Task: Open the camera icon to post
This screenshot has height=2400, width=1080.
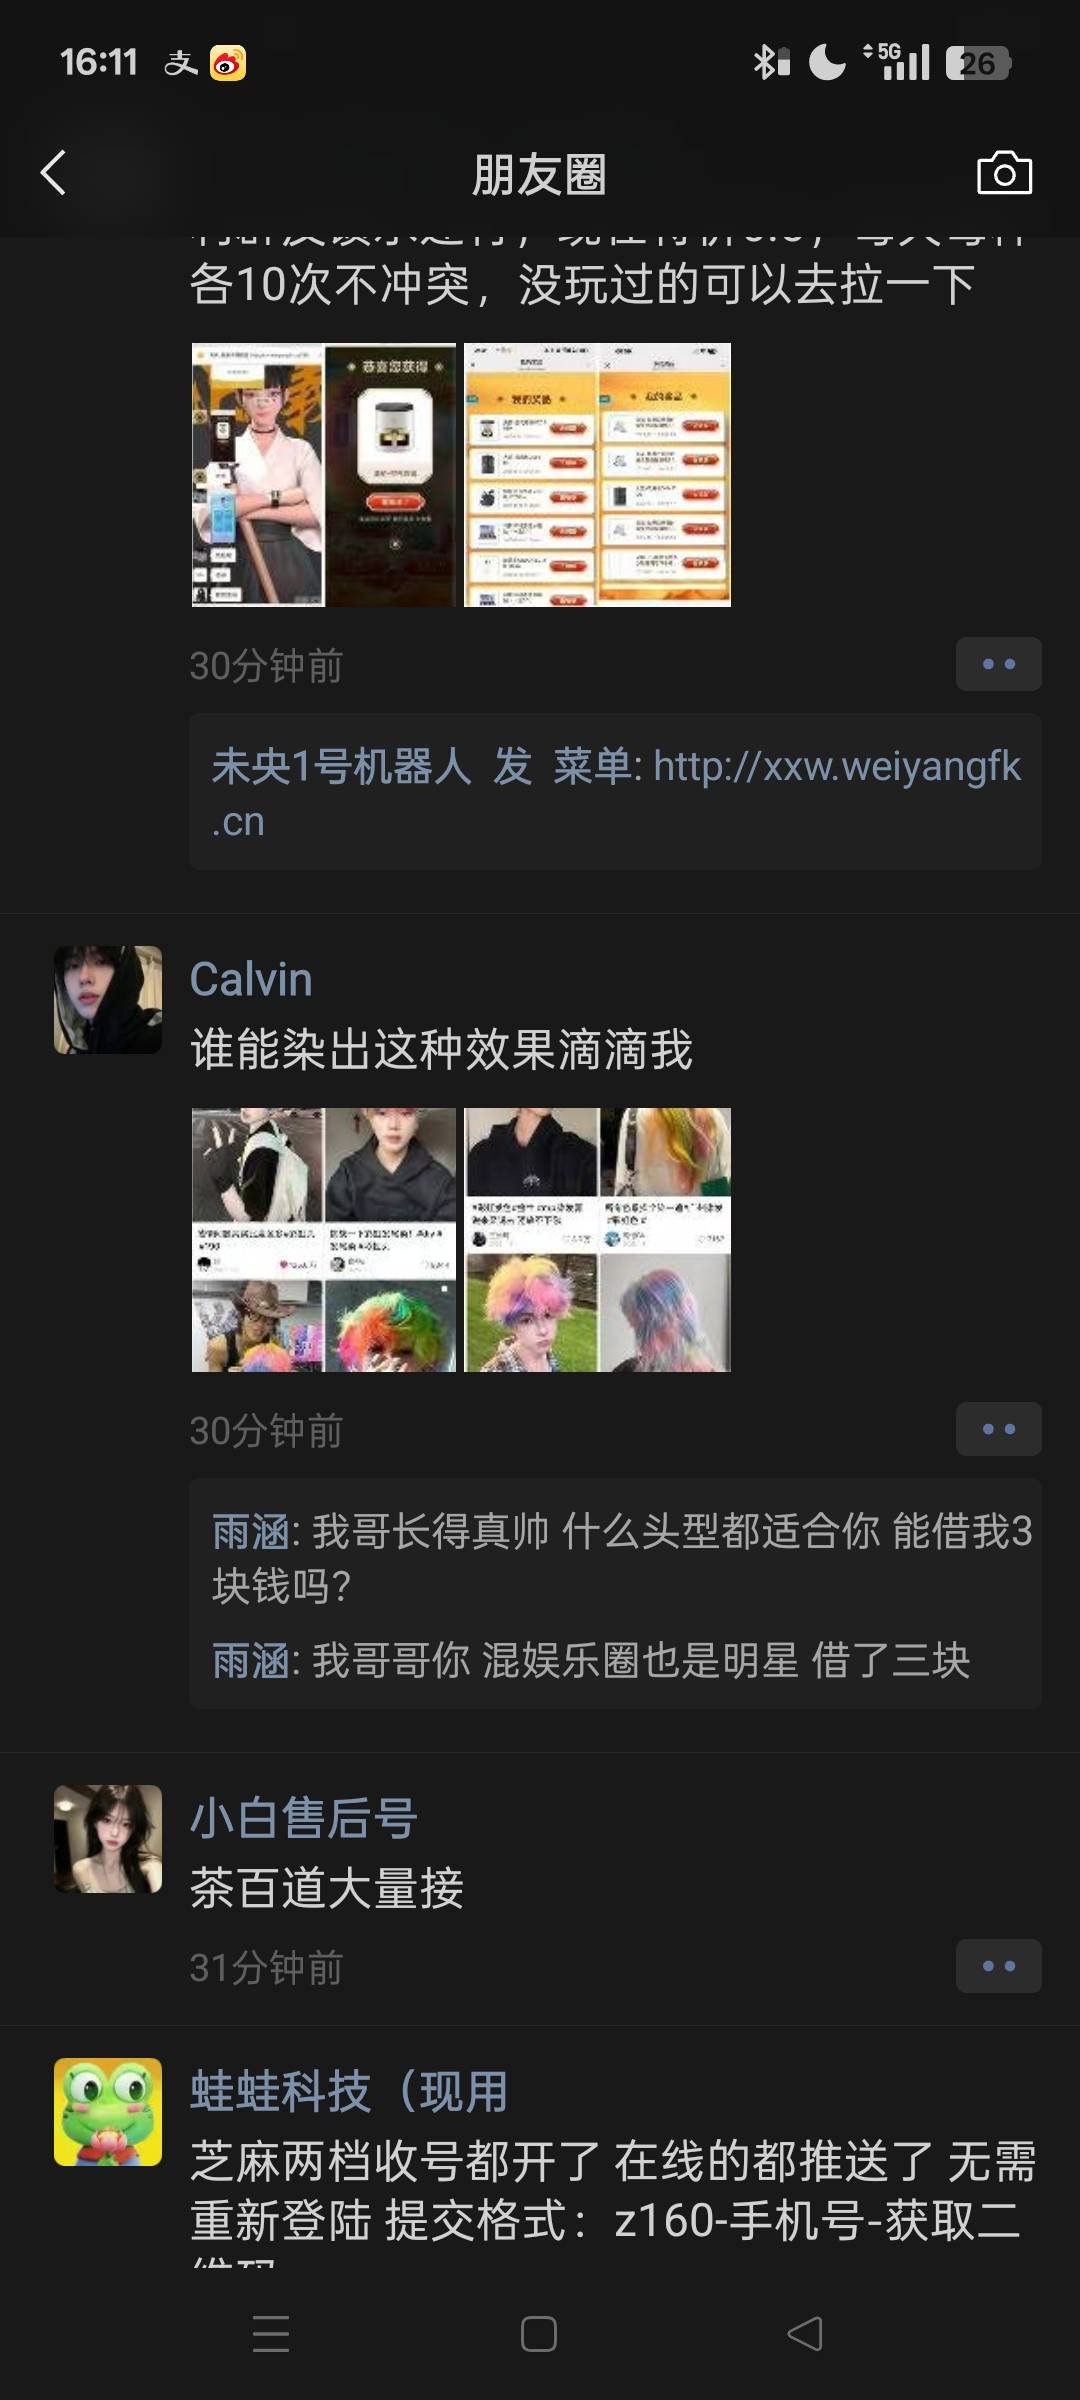Action: point(1004,173)
